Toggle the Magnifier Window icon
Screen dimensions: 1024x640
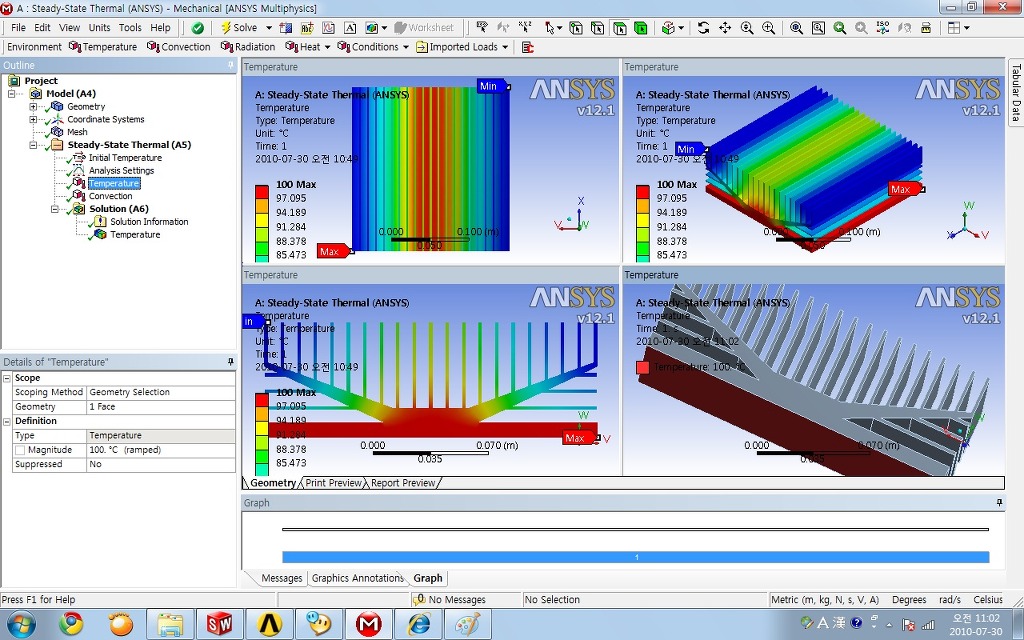[818, 27]
